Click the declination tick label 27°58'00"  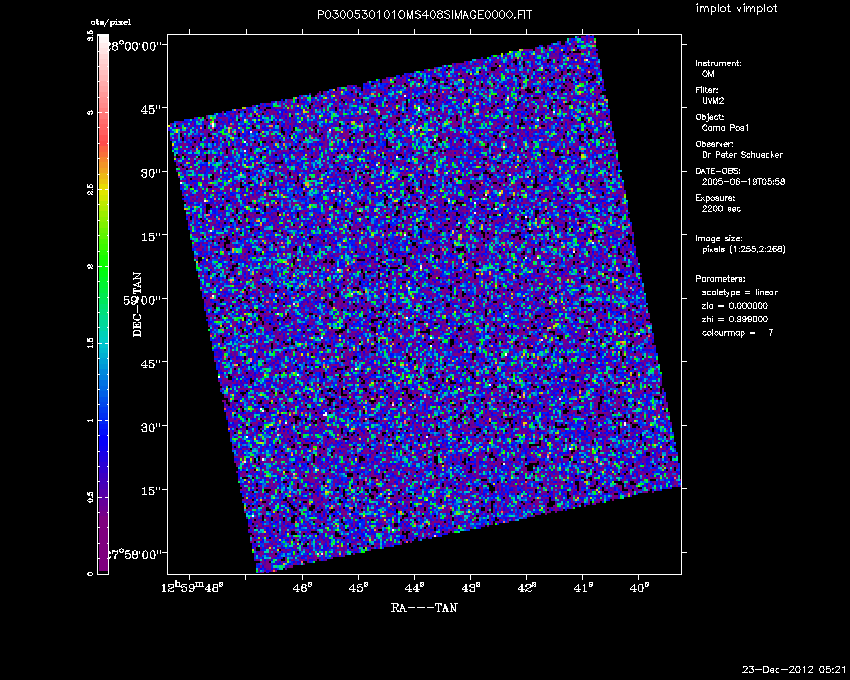coord(134,554)
